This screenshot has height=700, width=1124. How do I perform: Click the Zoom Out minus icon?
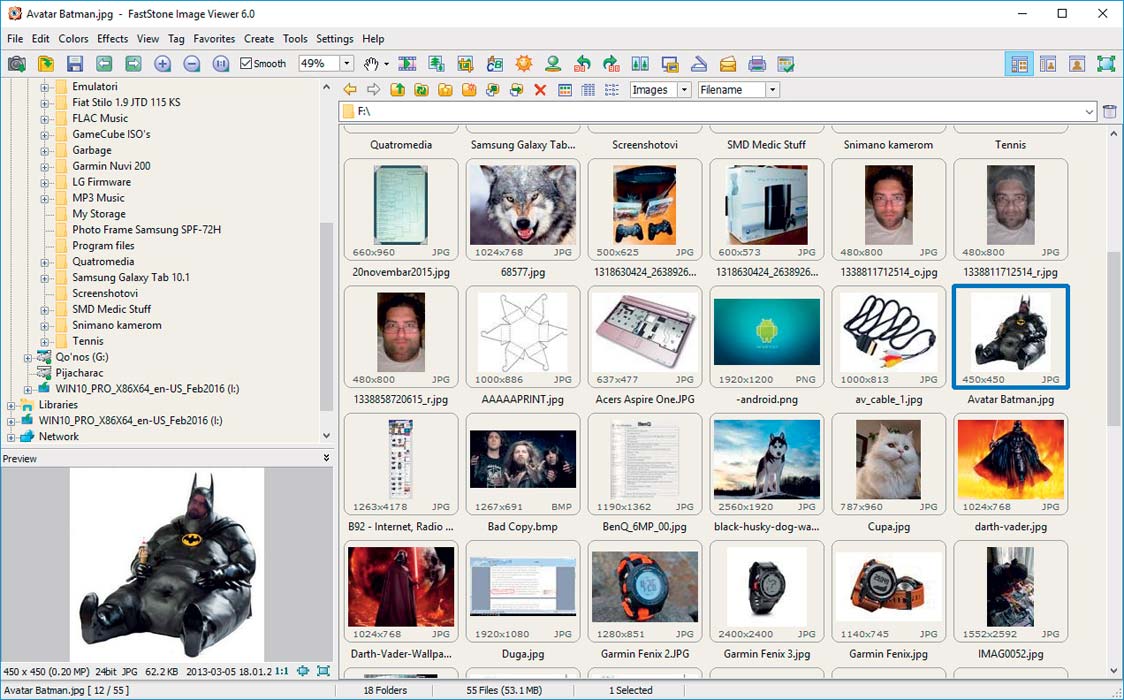pos(191,64)
